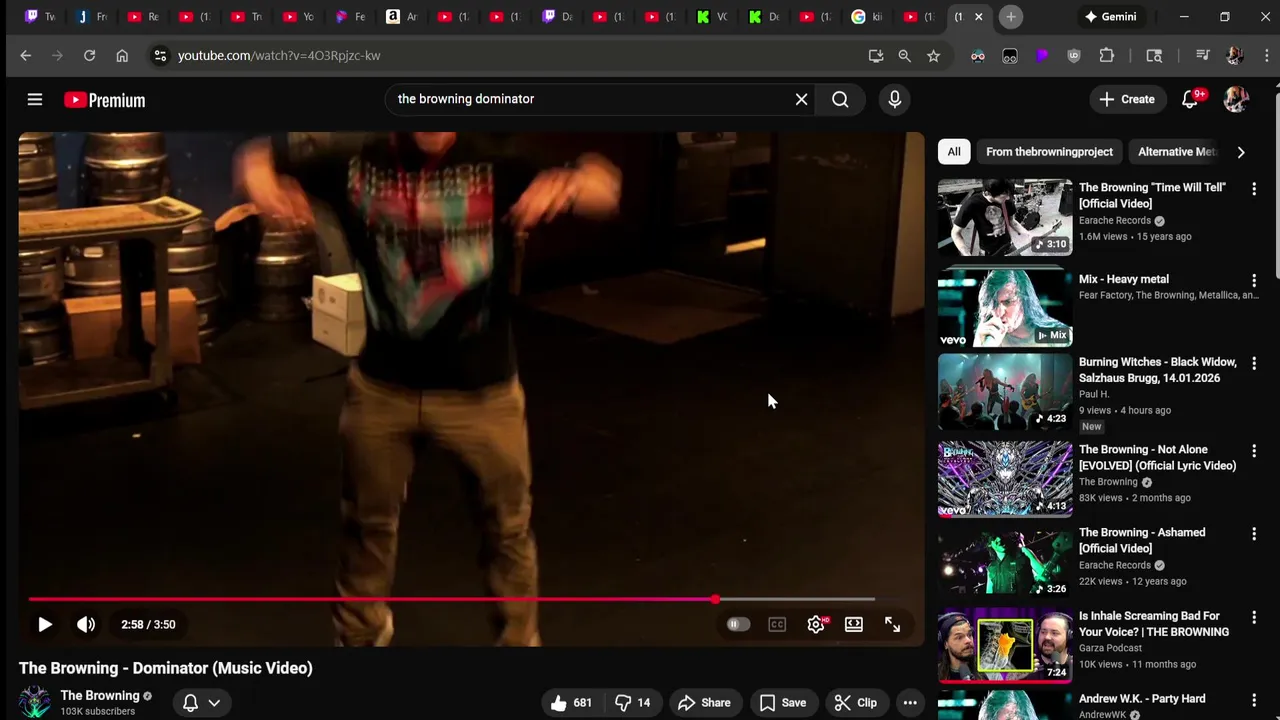1280x720 pixels.
Task: Open options for Ashamed video
Action: point(1254,534)
